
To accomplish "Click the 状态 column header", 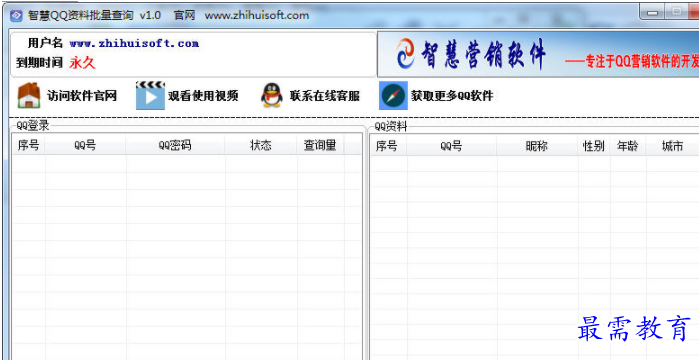I will click(261, 146).
